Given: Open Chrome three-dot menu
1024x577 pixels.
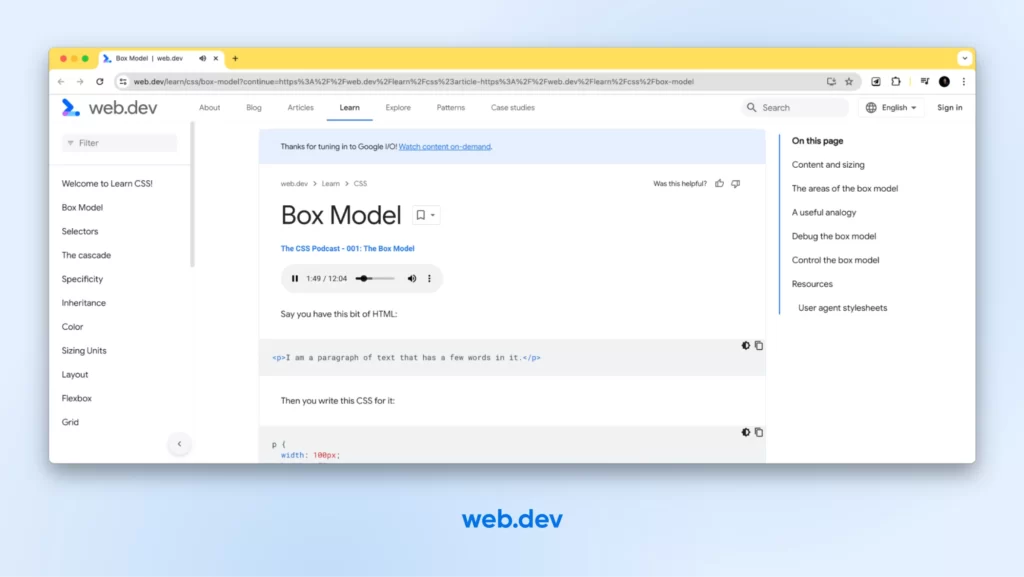Looking at the screenshot, I should click(x=964, y=82).
